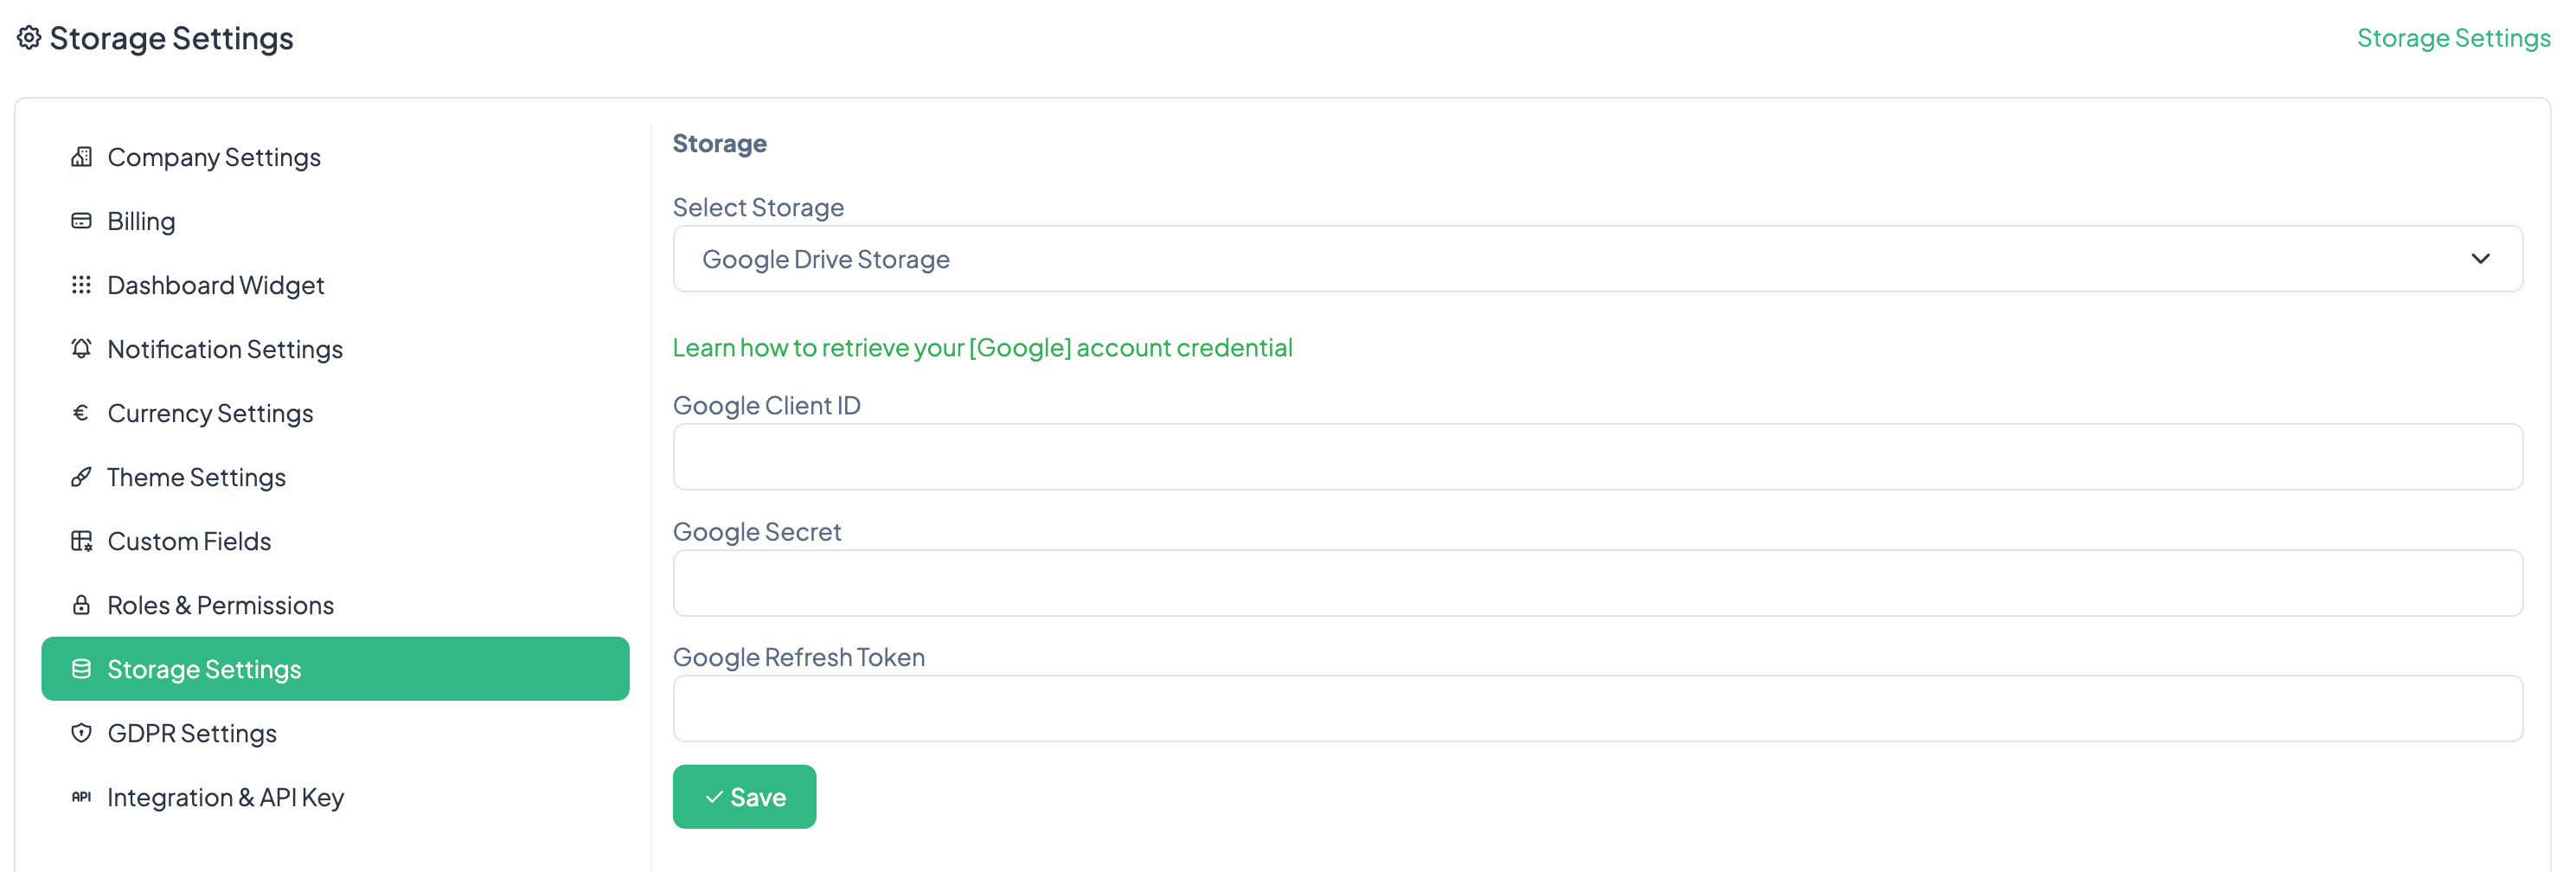This screenshot has width=2576, height=872.
Task: Open Company Settings menu item
Action: click(214, 157)
